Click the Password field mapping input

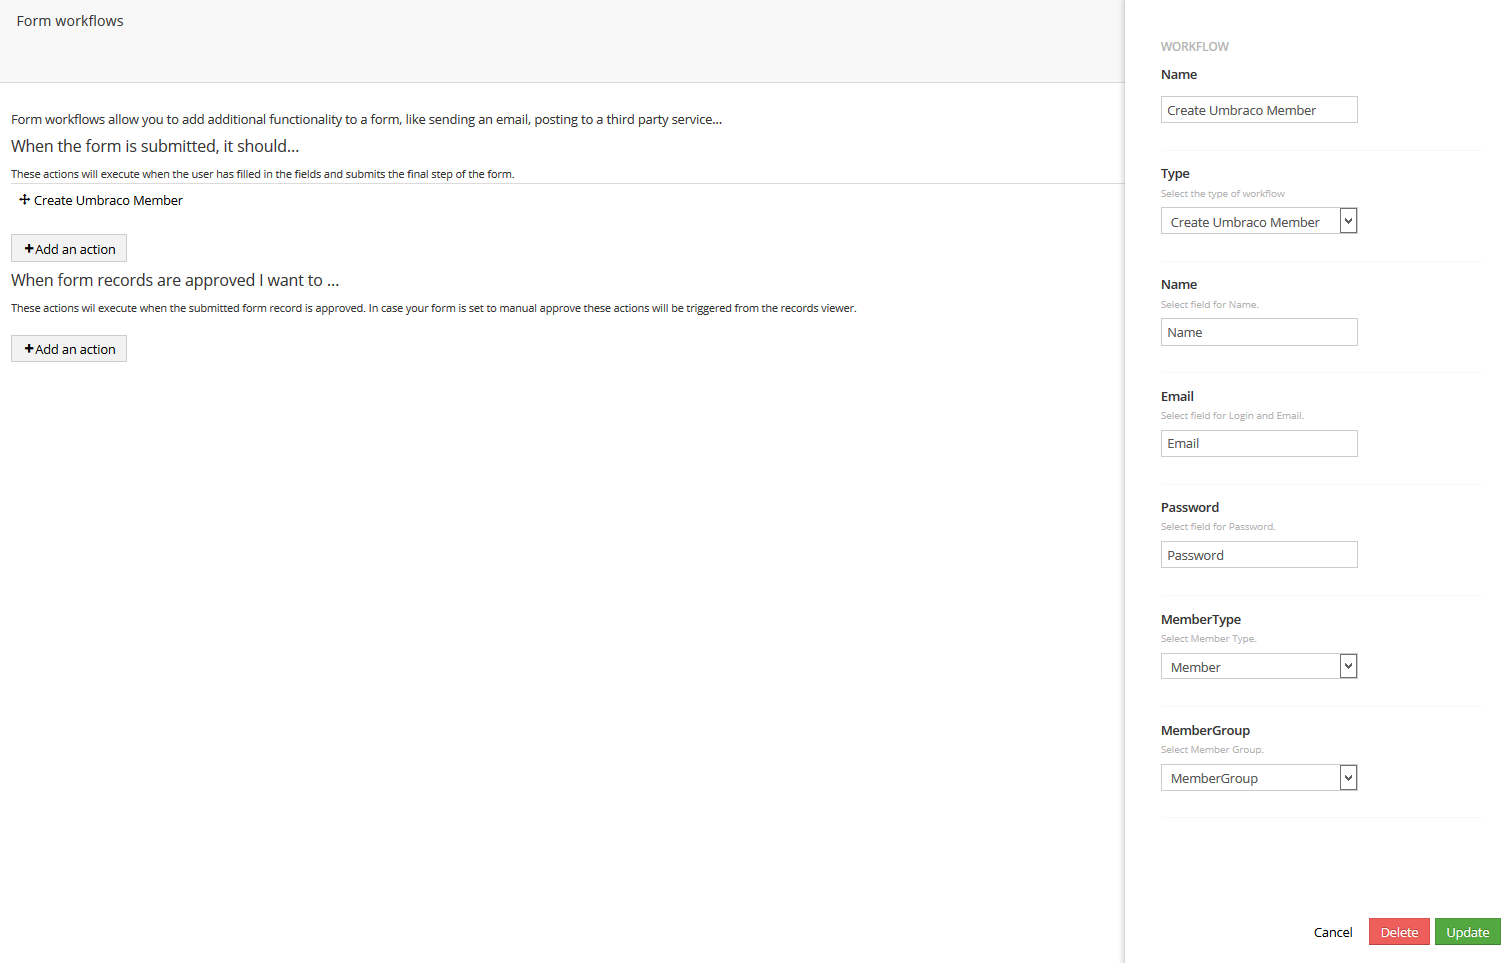(1259, 555)
